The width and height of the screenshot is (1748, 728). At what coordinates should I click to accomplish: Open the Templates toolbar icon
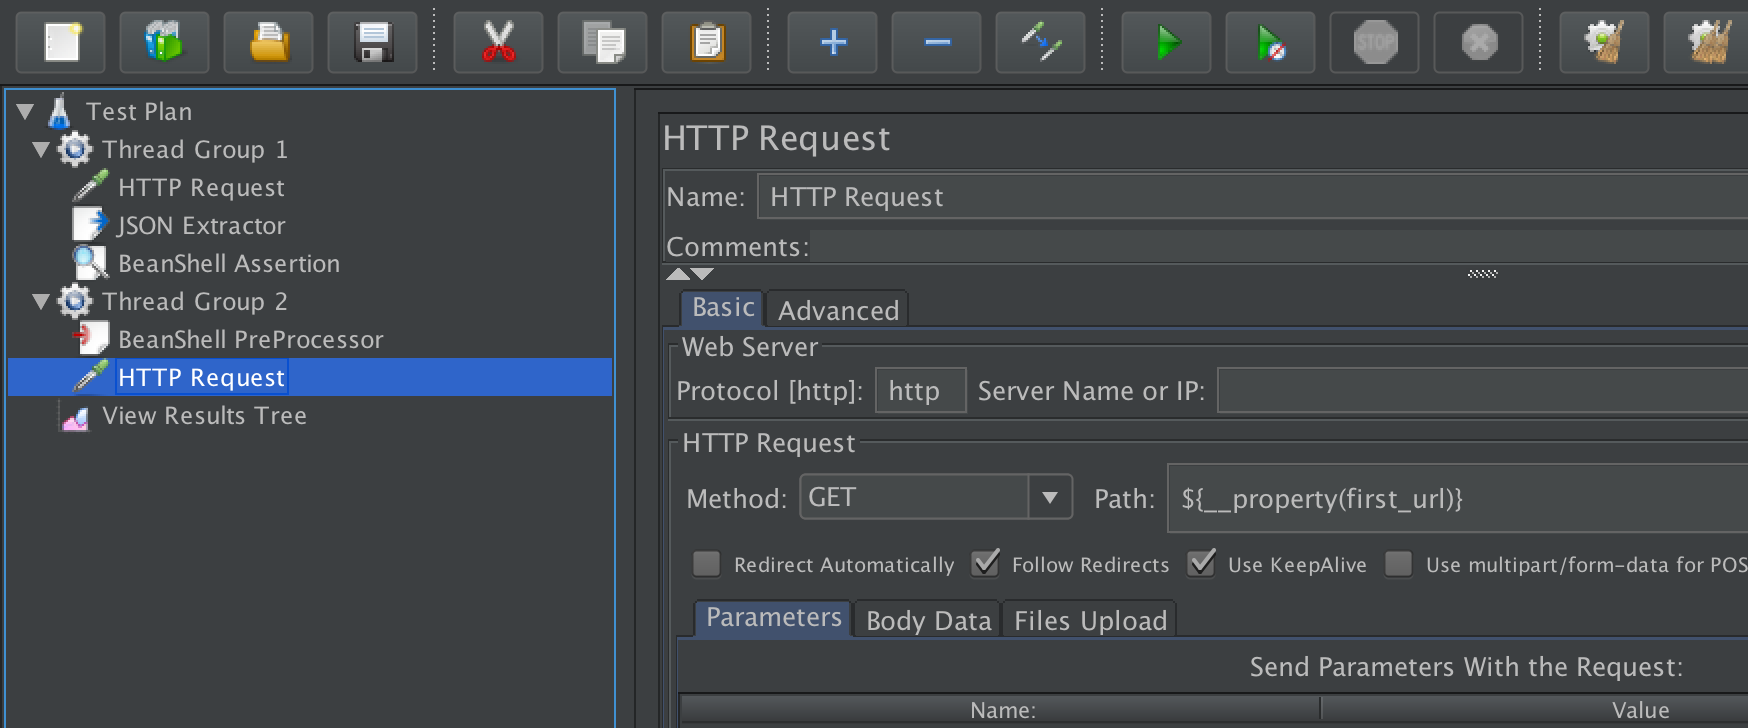(x=164, y=42)
